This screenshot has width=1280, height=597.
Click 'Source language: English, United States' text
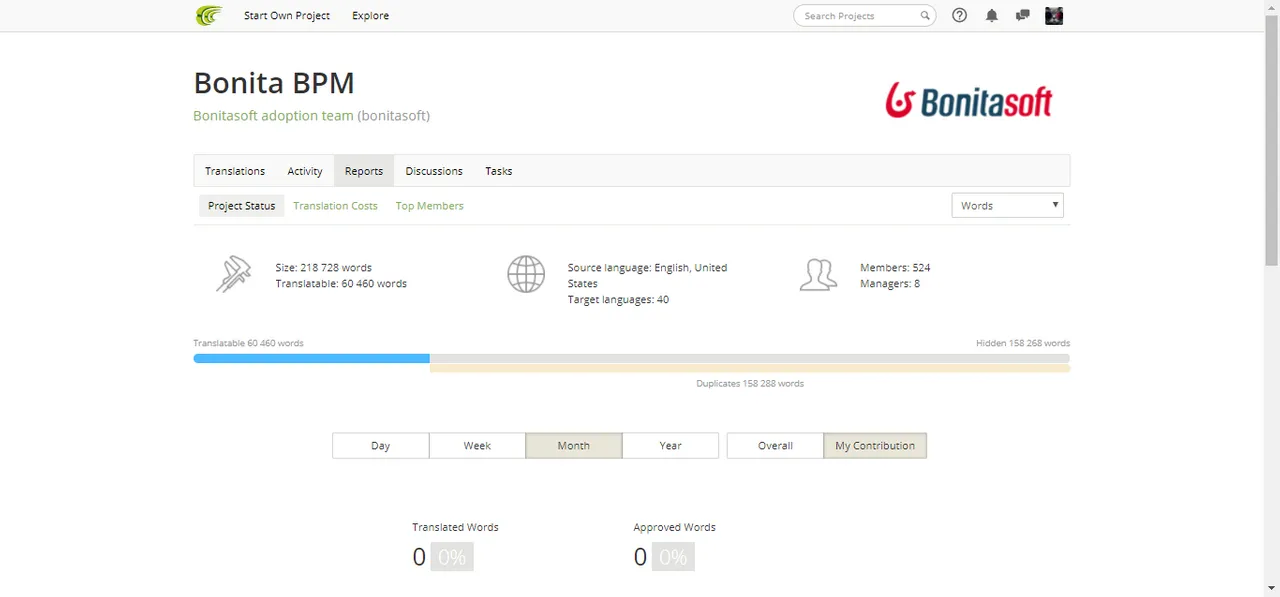[x=647, y=275]
